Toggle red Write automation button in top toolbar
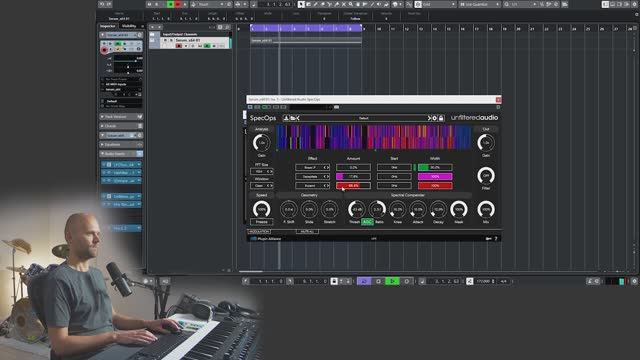Image resolution: width=640 pixels, height=360 pixels. (178, 4)
